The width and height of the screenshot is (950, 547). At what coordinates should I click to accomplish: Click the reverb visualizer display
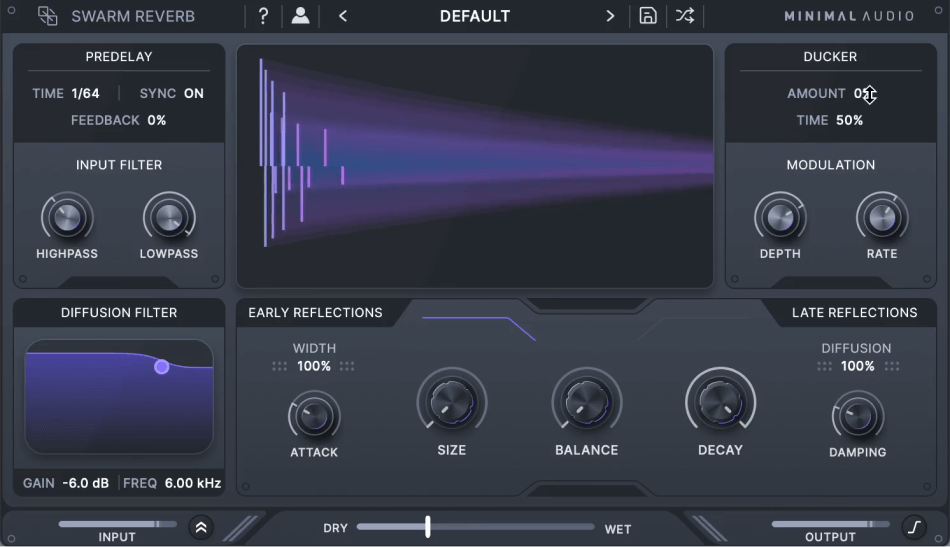coord(475,166)
